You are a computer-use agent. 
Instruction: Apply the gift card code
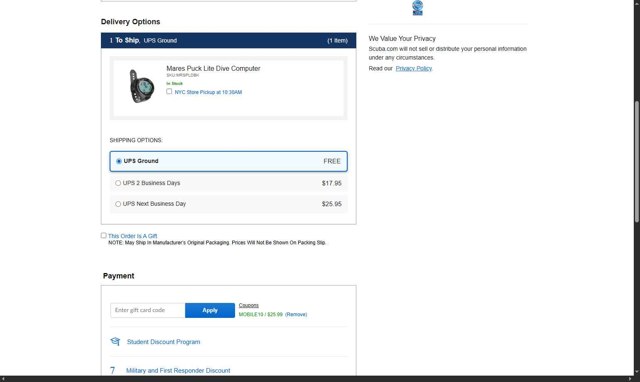pyautogui.click(x=210, y=310)
